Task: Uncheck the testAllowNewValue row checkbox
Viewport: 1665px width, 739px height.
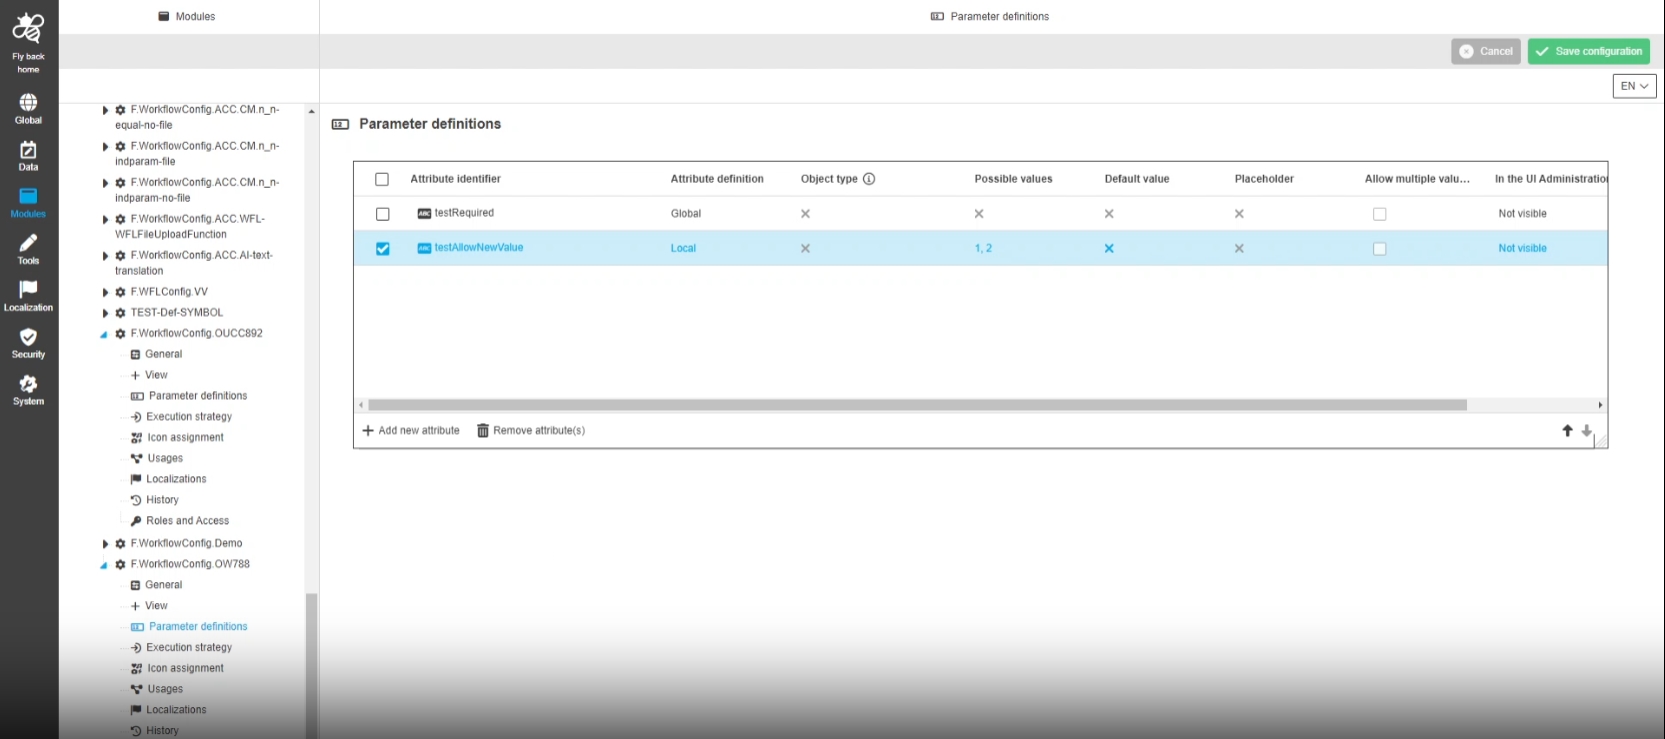Action: pyautogui.click(x=382, y=248)
